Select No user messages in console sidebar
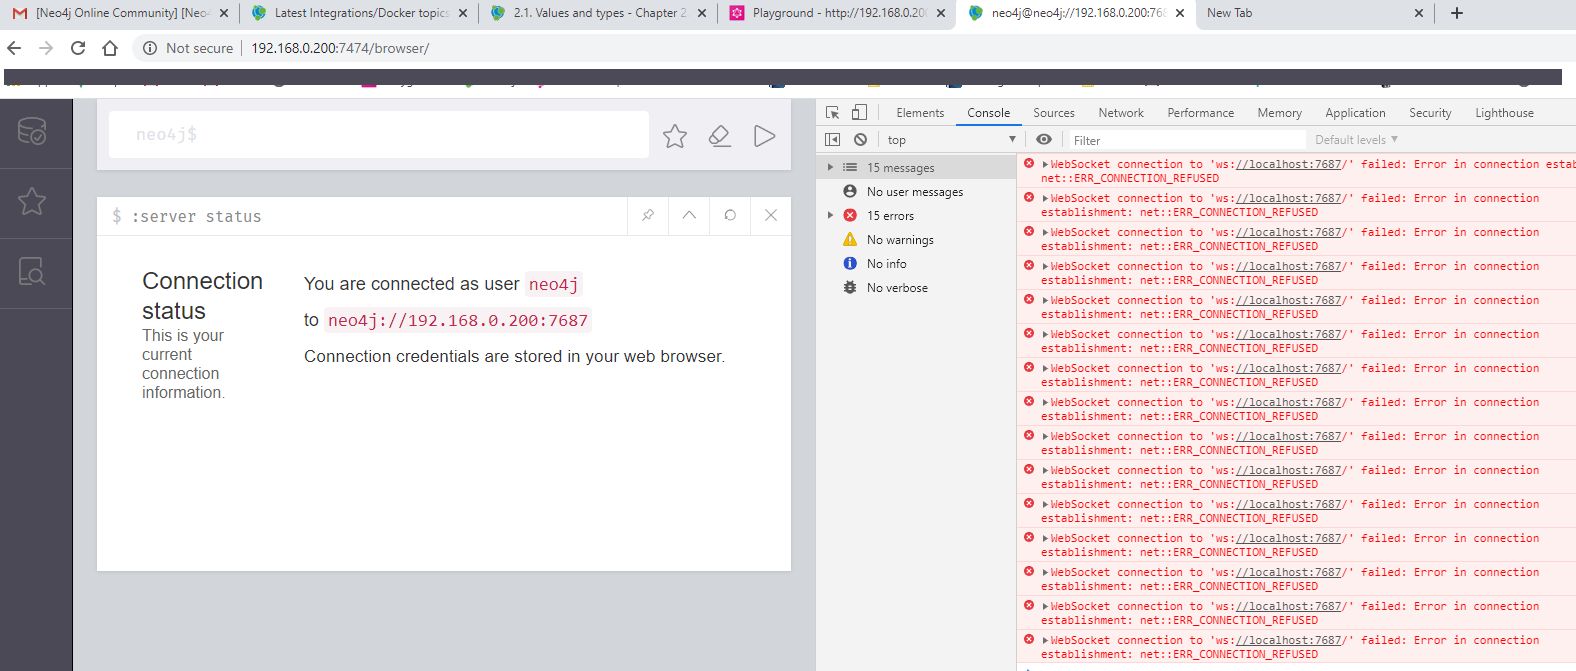1576x671 pixels. coord(915,192)
